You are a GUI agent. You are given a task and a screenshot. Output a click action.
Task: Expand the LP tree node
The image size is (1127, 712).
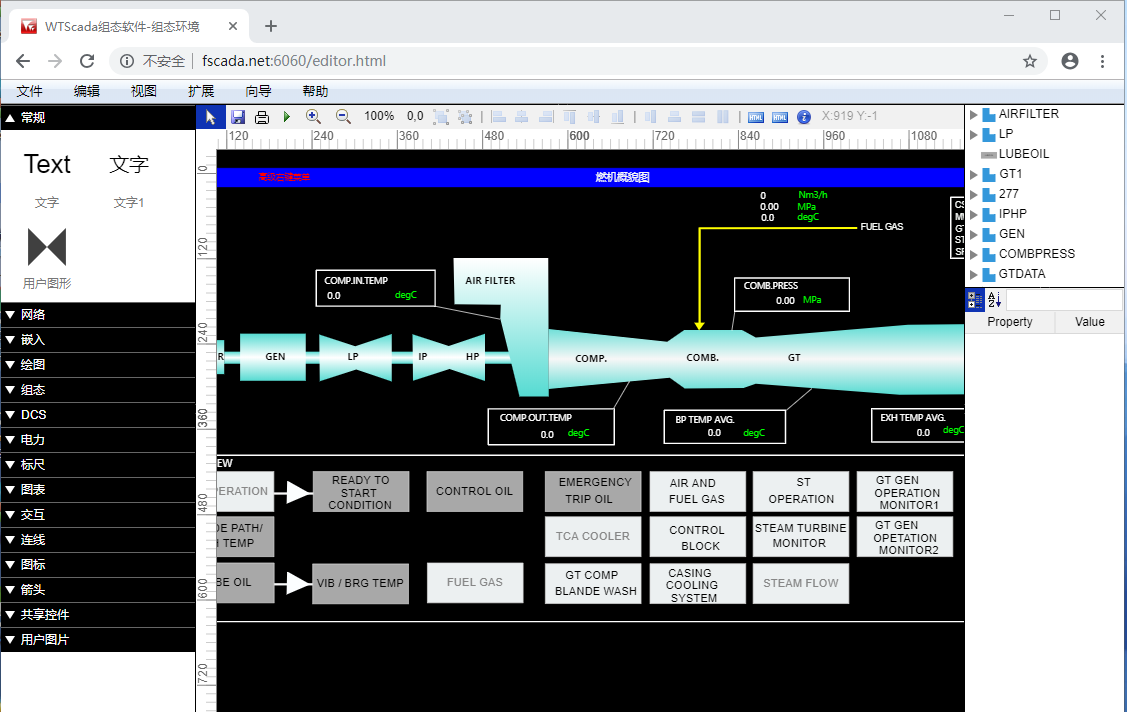[x=973, y=134]
